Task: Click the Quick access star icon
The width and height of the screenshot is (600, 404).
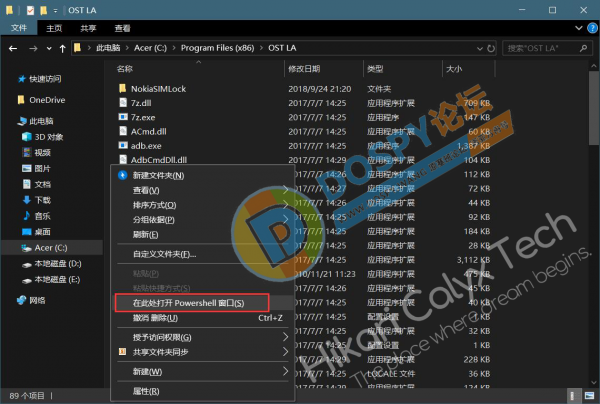Action: point(22,79)
